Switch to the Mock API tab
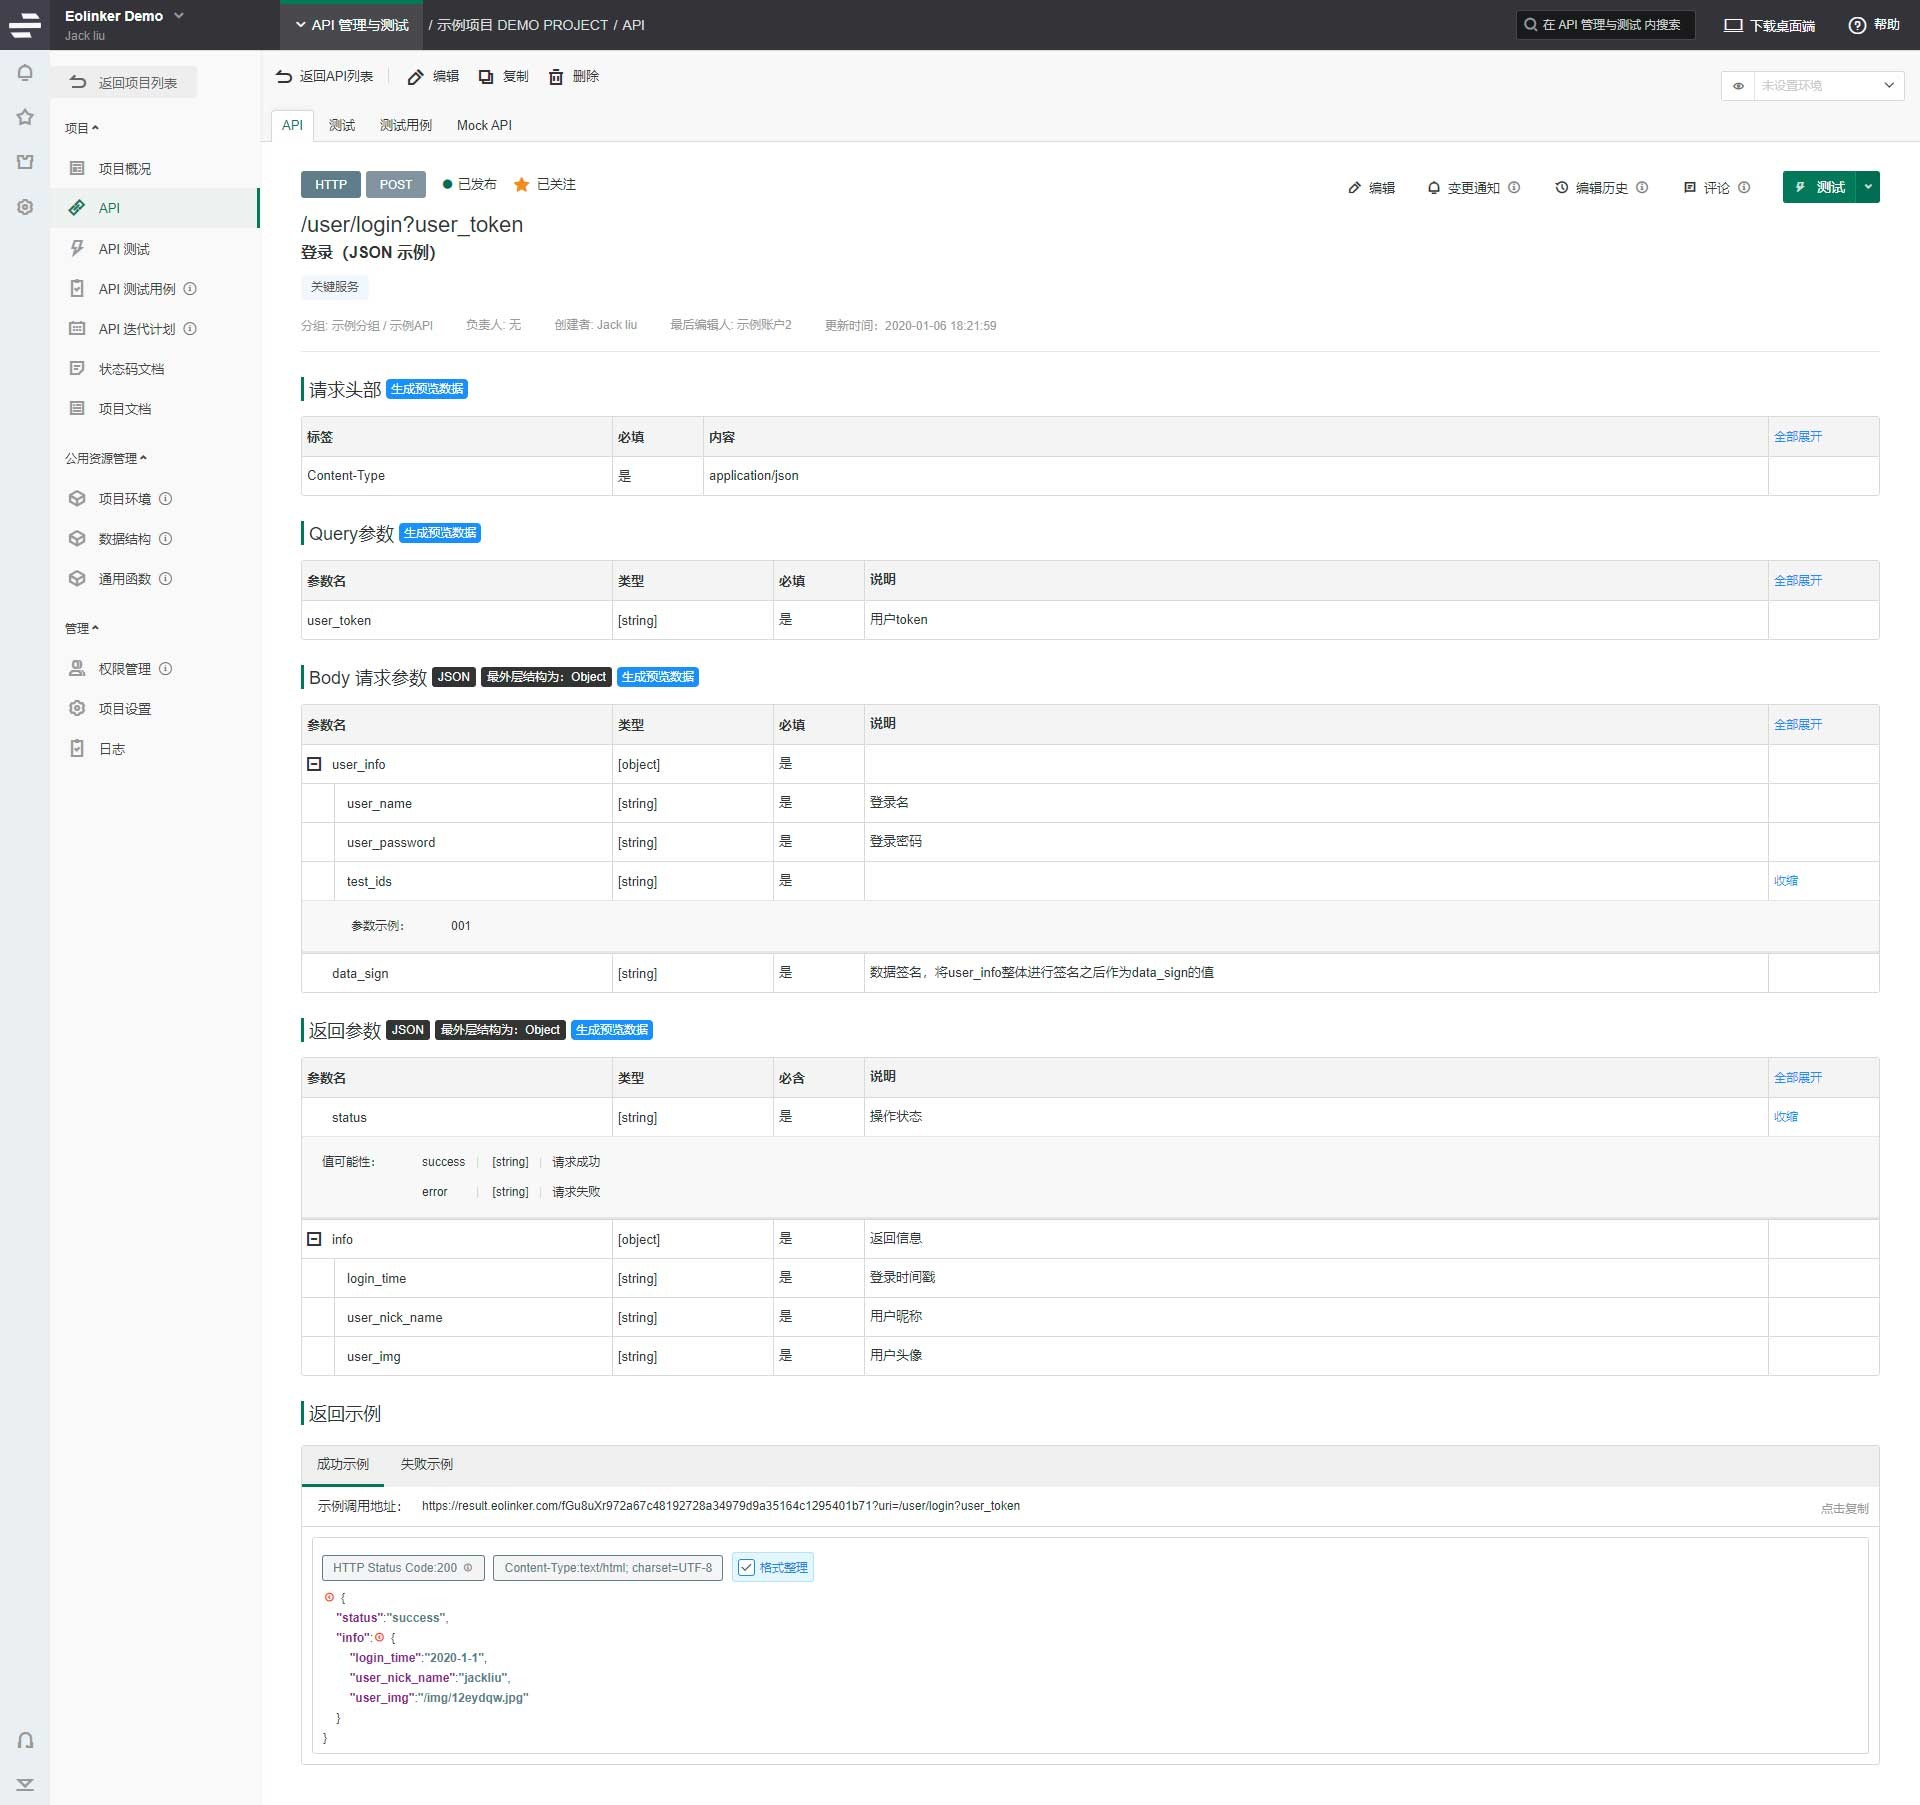The image size is (1920, 1805). (x=484, y=125)
